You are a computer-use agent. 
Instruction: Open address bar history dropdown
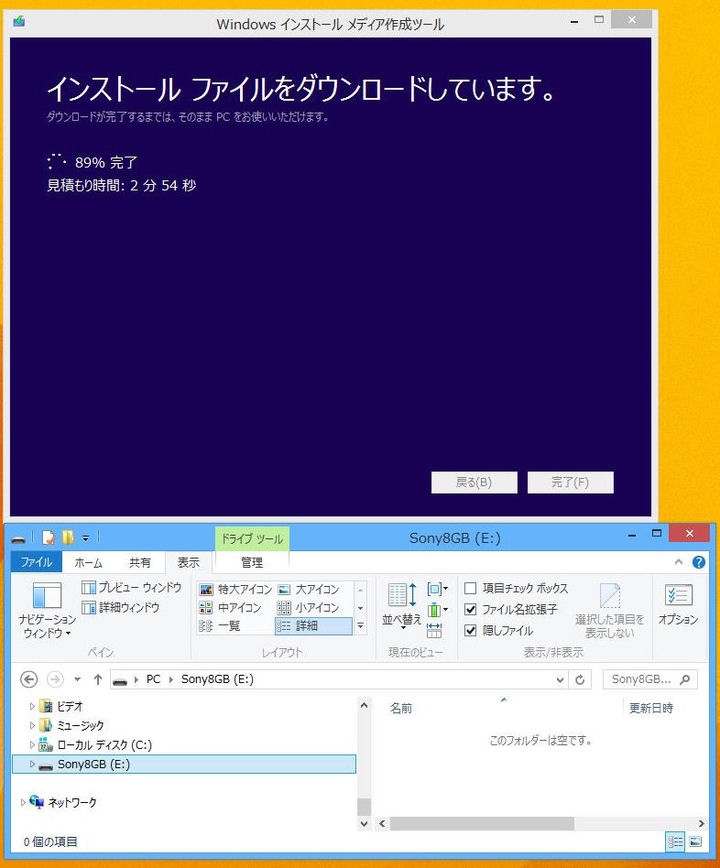click(x=560, y=679)
